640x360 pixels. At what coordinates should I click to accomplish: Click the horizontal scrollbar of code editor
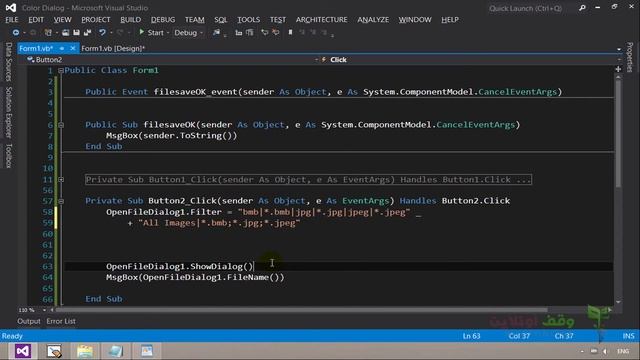pyautogui.click(x=301, y=310)
